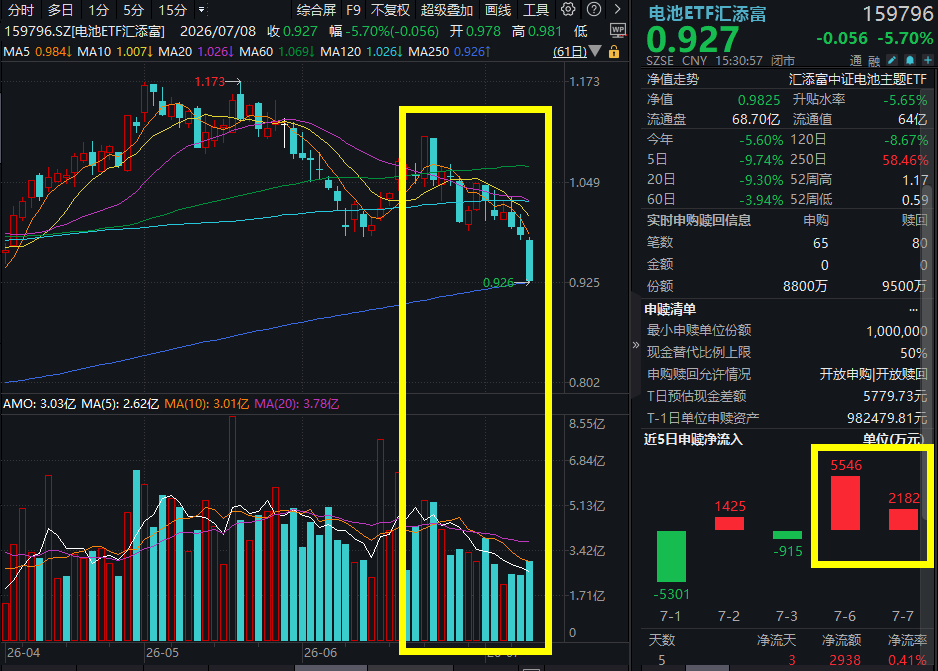Switch to 5分 chart period
This screenshot has height=671, width=938.
[133, 10]
